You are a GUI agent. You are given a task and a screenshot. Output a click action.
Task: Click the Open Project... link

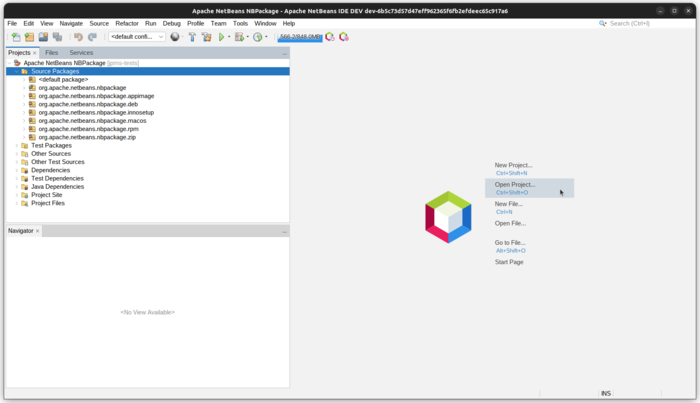pos(515,184)
